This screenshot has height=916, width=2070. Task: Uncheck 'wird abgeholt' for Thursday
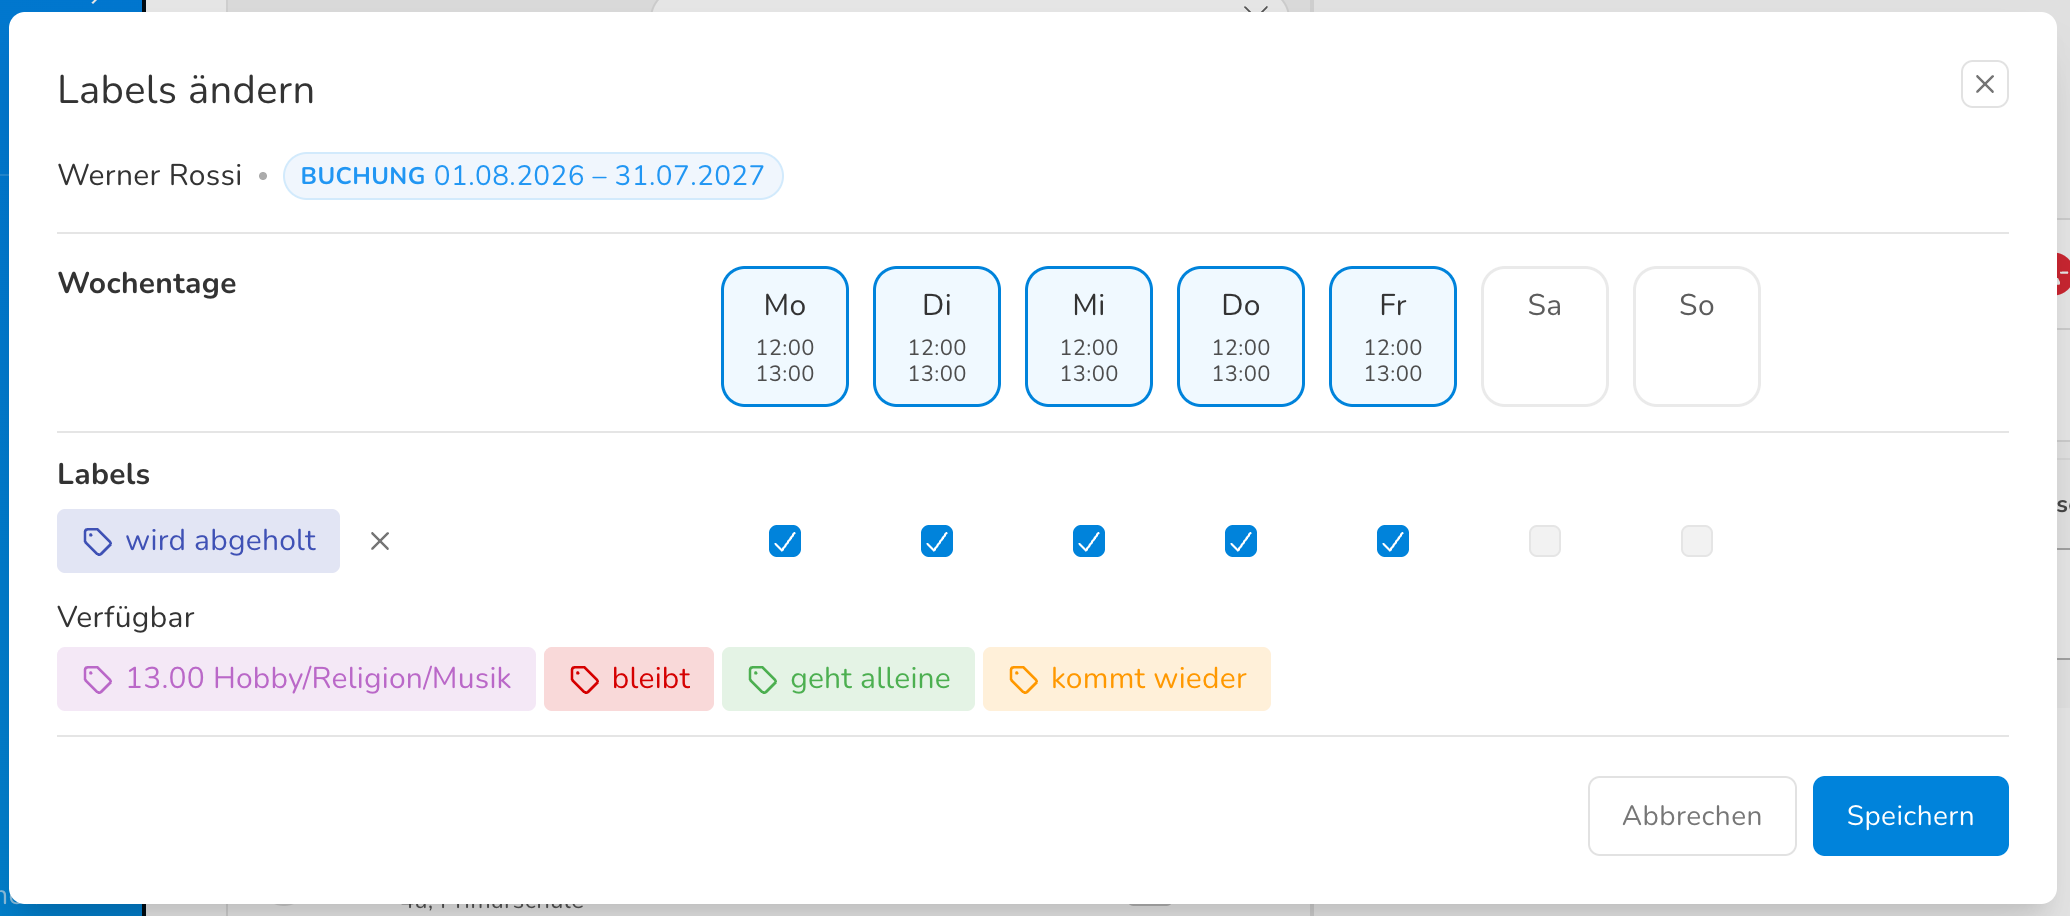click(1241, 541)
